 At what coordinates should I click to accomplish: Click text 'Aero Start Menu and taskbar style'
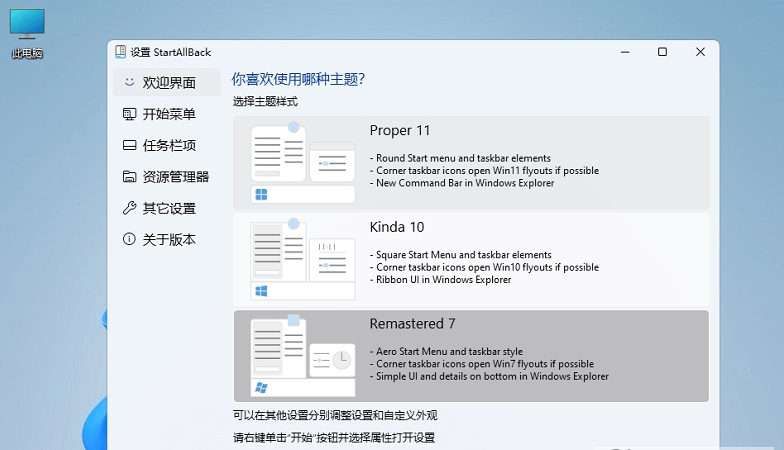[449, 352]
